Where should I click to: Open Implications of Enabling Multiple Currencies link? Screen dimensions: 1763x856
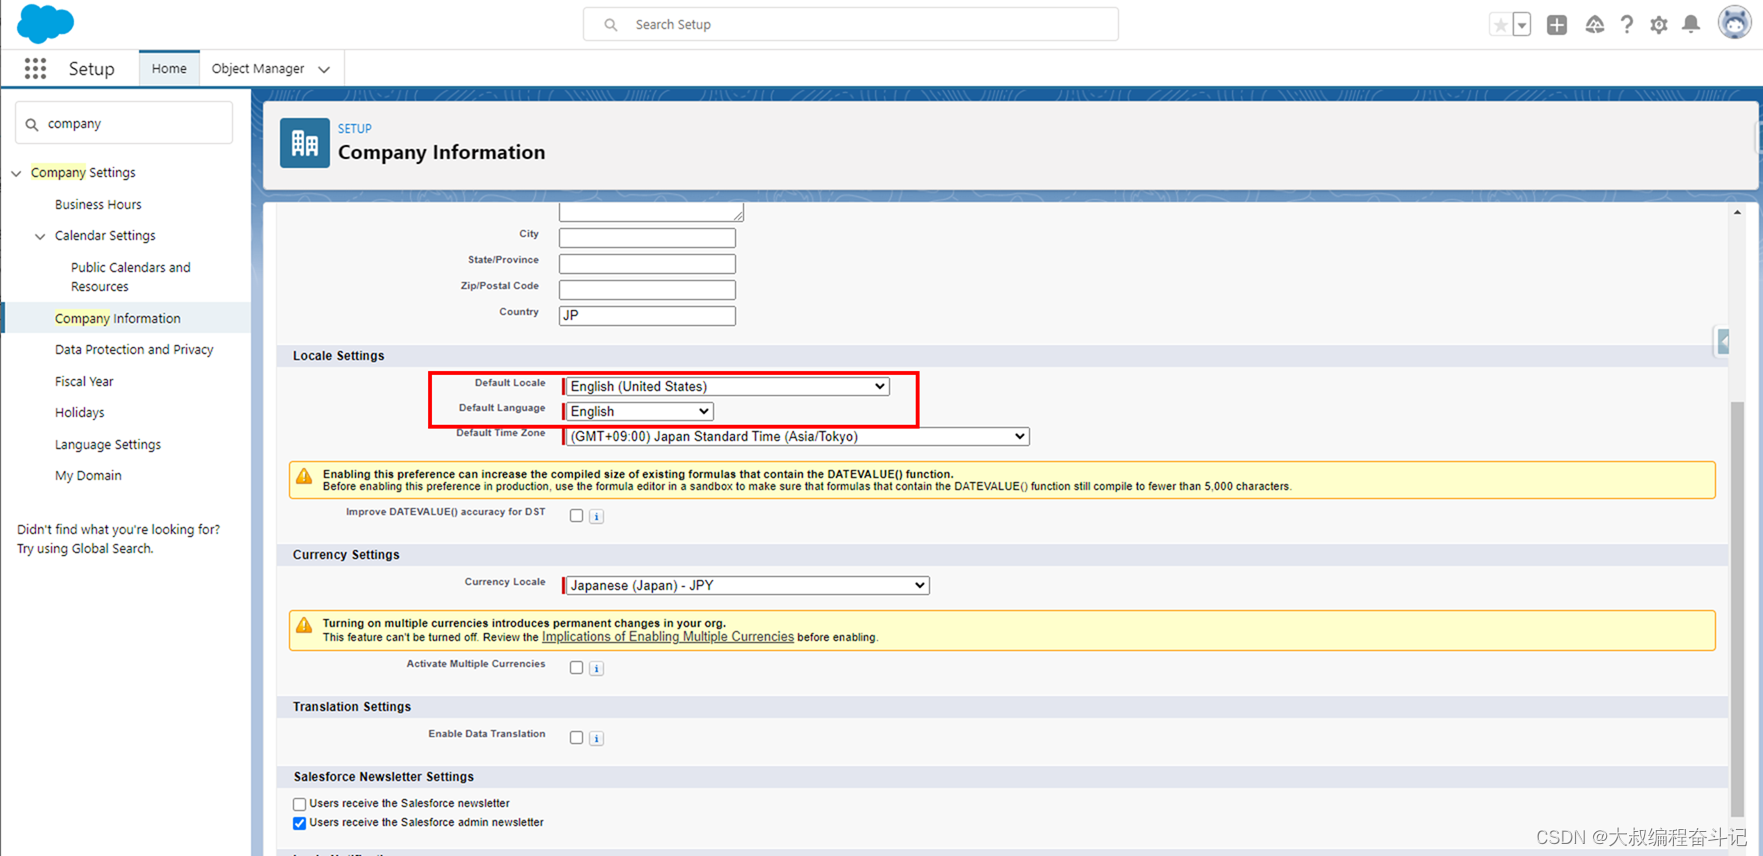pyautogui.click(x=668, y=637)
